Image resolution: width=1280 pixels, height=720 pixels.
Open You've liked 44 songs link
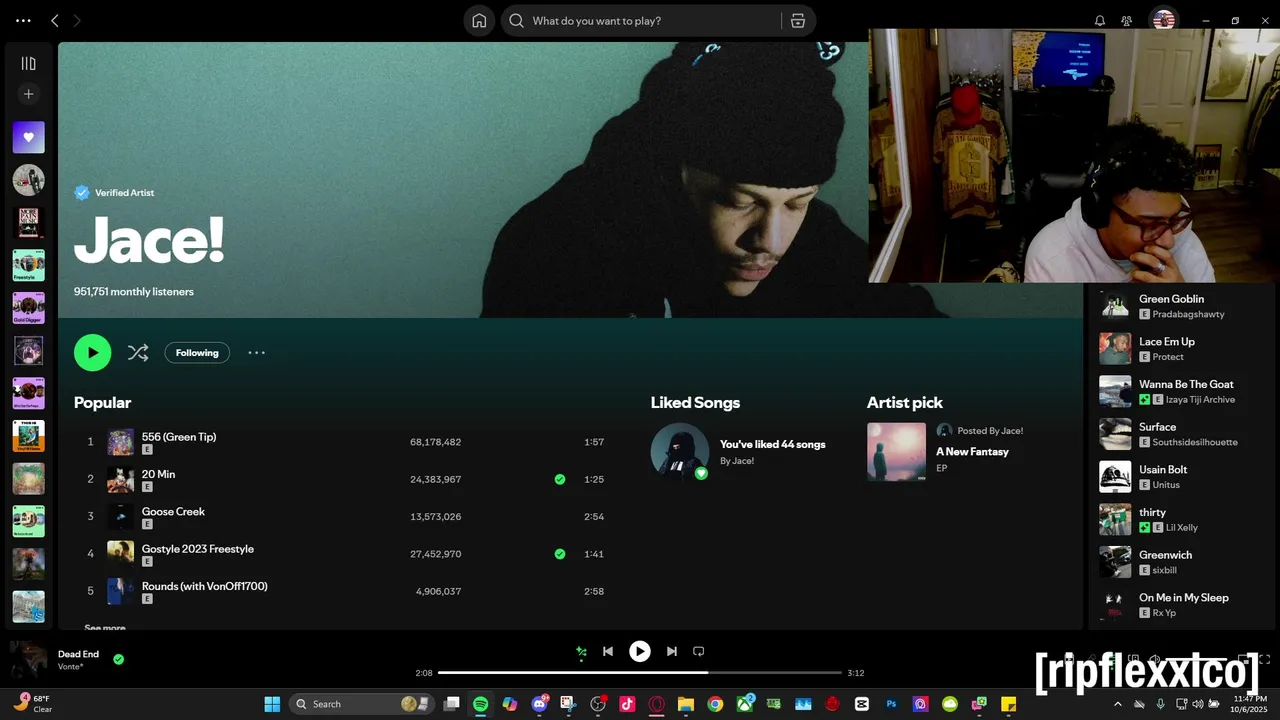pyautogui.click(x=772, y=444)
